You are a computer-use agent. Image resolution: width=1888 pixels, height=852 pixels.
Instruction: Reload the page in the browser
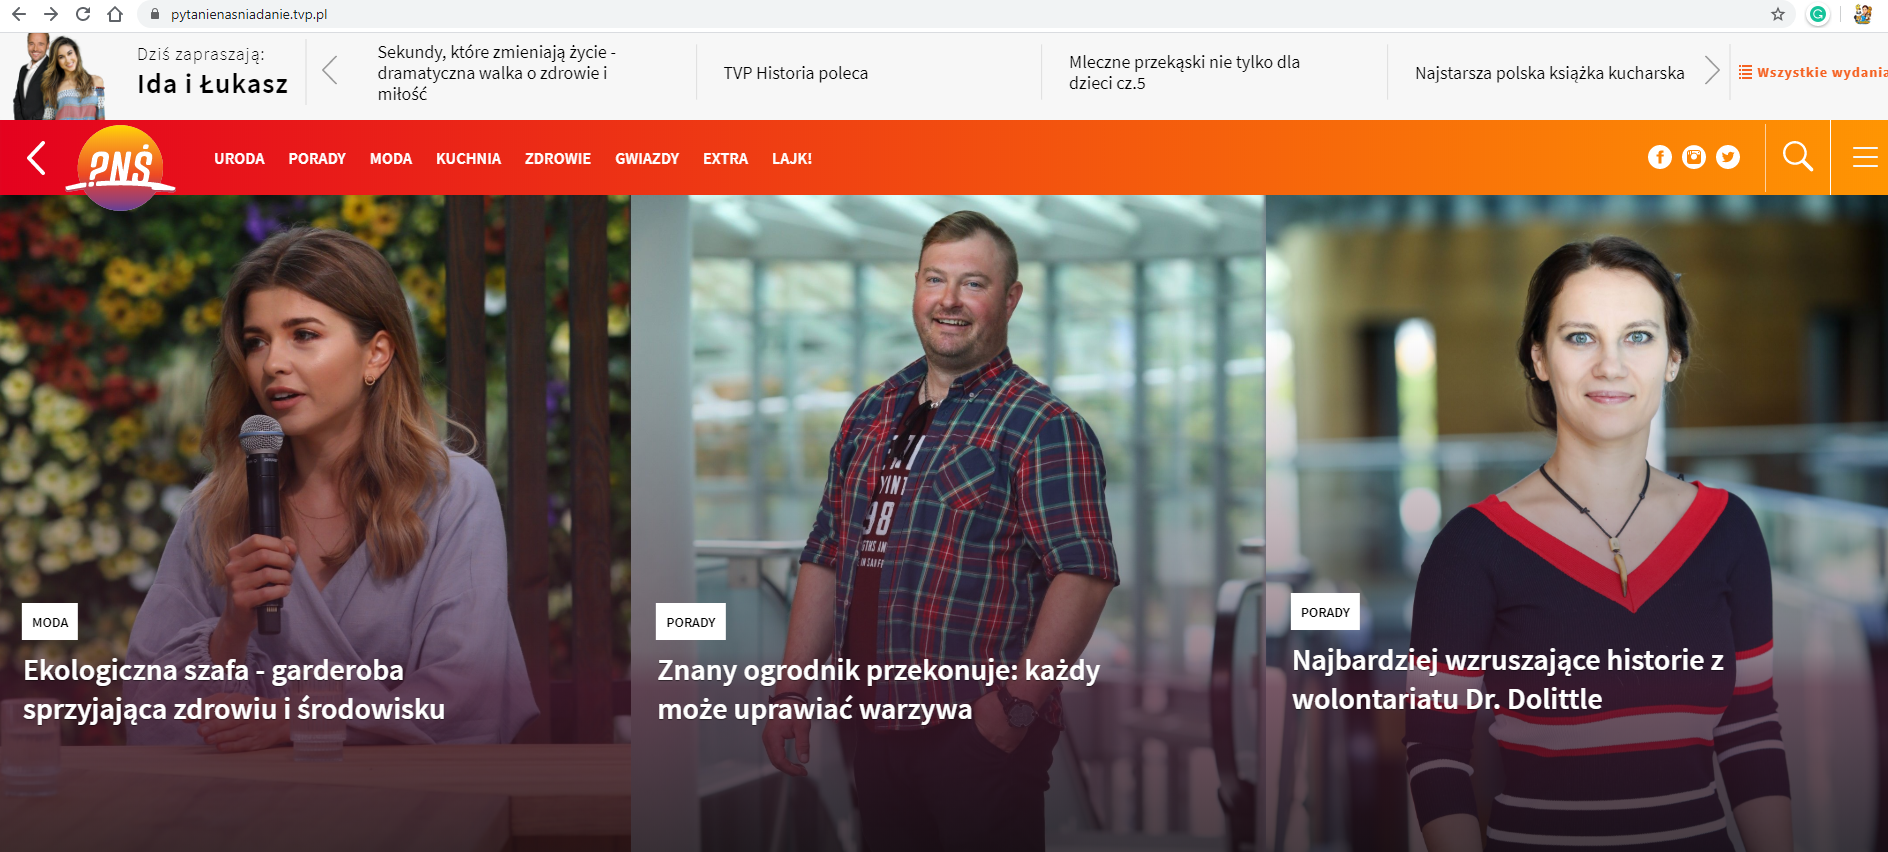click(83, 14)
